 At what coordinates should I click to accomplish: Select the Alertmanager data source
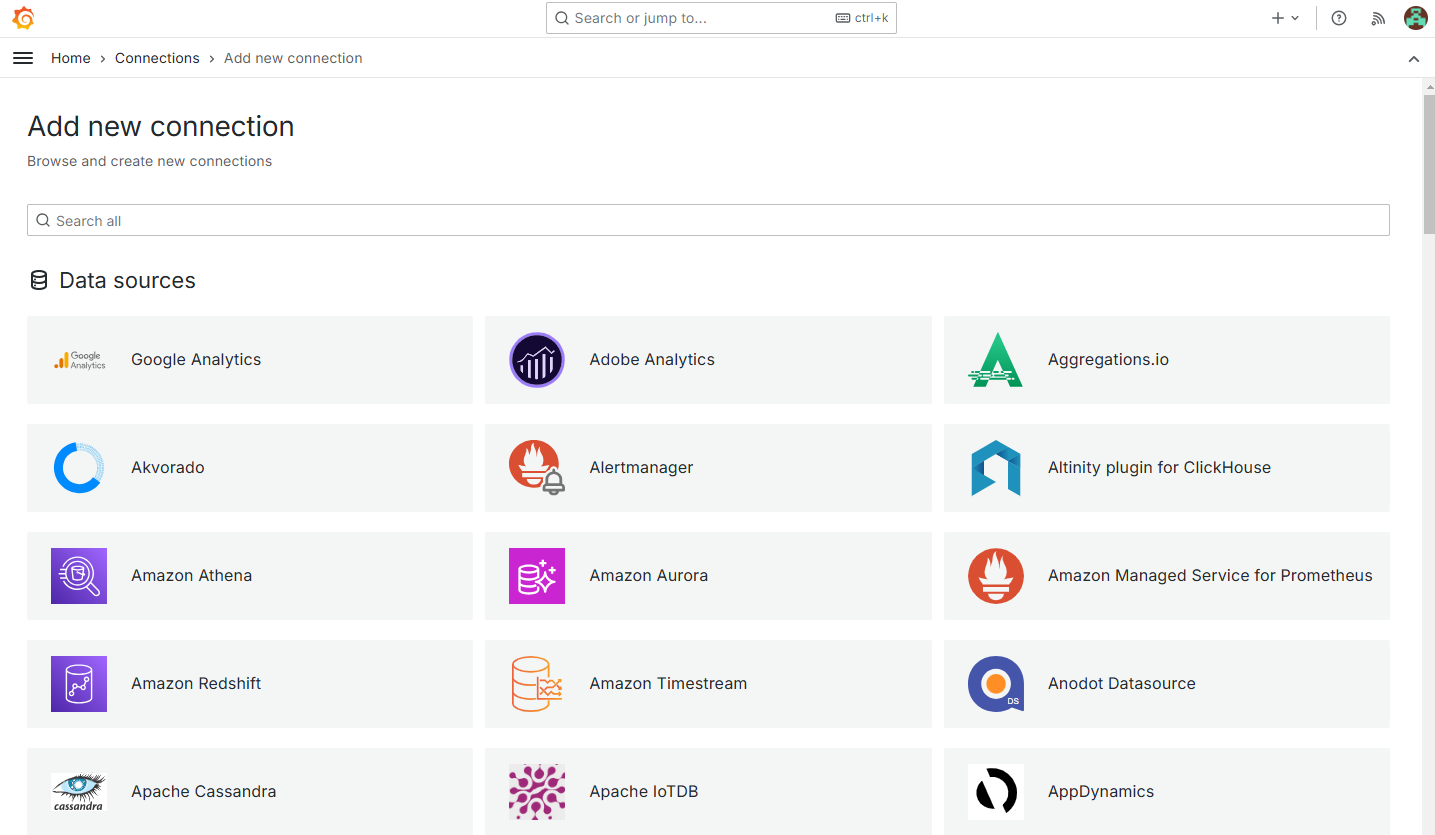pos(708,468)
